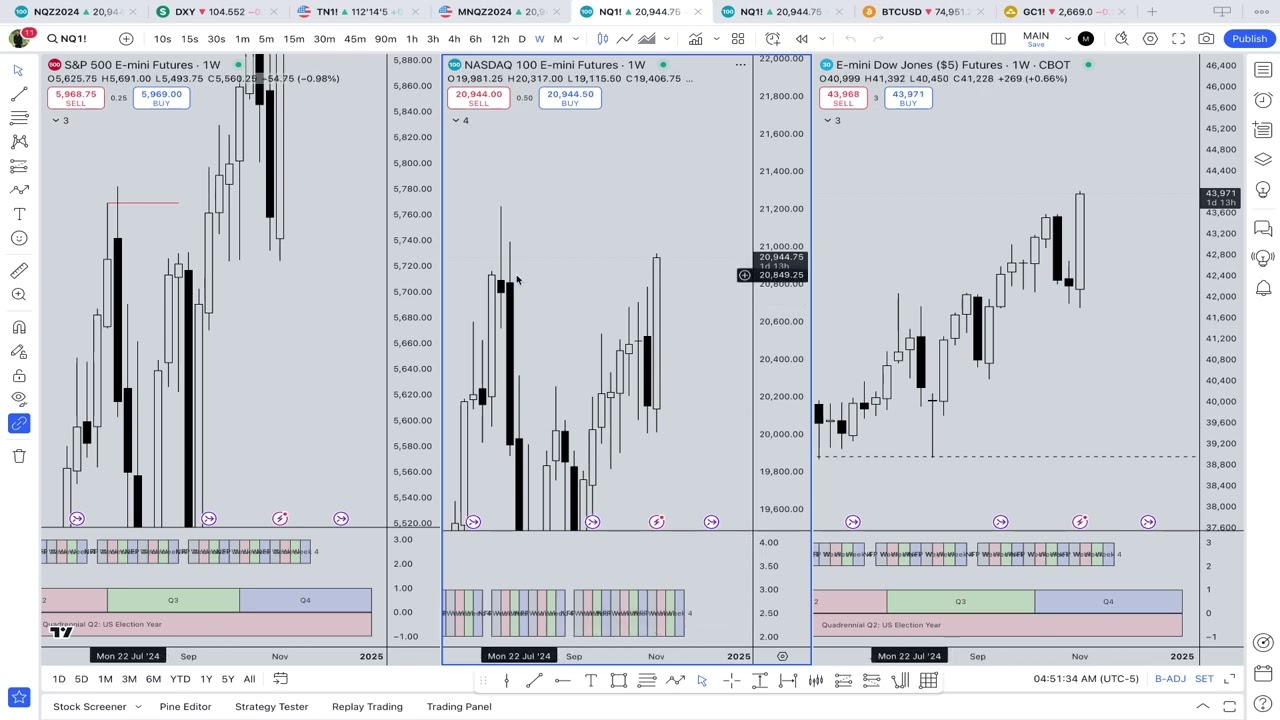Open NASDAQ chart more options menu
1280x720 pixels.
740,65
